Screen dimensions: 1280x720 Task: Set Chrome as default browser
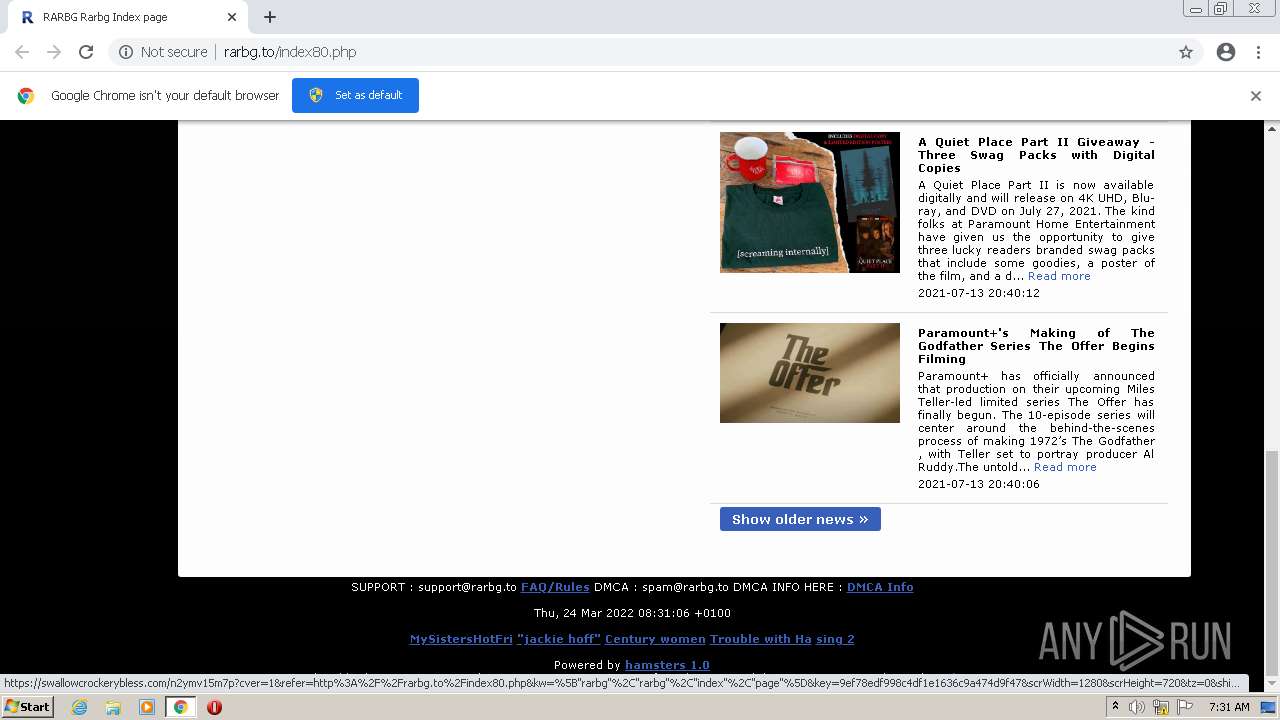tap(355, 95)
